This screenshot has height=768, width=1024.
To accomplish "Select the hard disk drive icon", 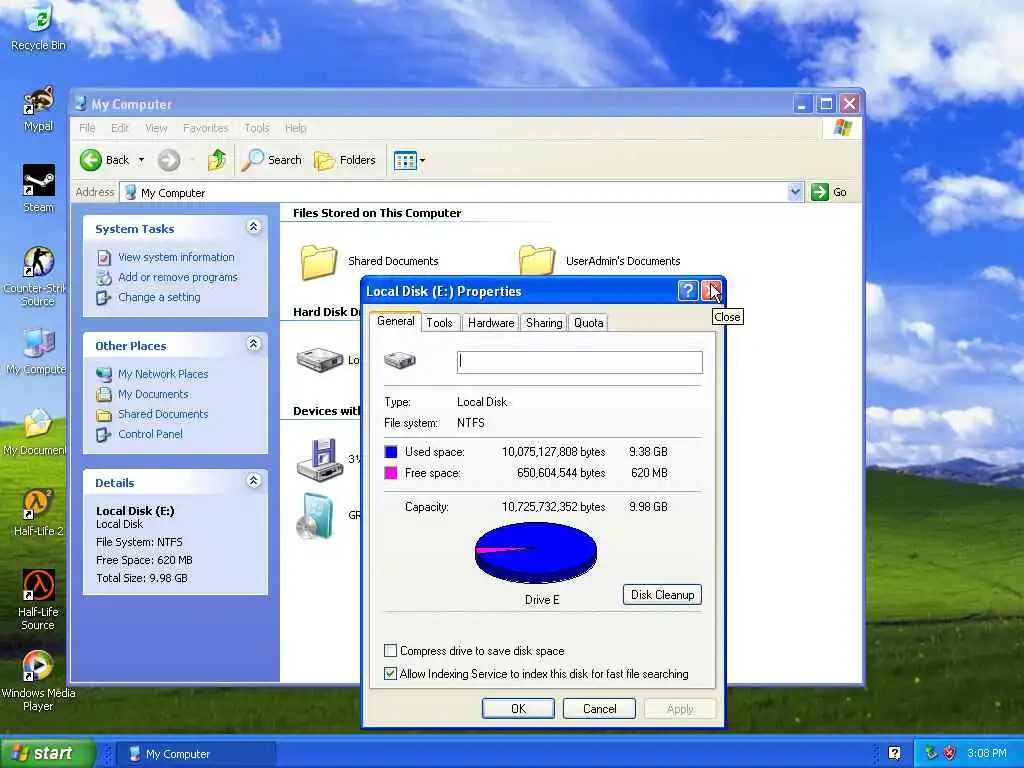I will click(319, 359).
